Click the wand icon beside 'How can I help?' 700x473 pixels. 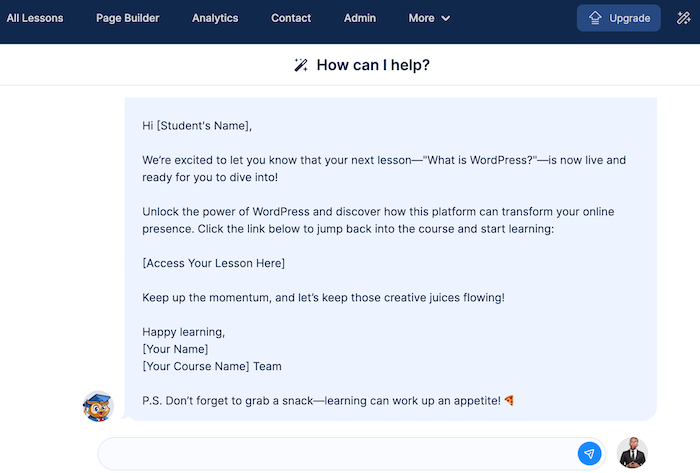click(301, 65)
